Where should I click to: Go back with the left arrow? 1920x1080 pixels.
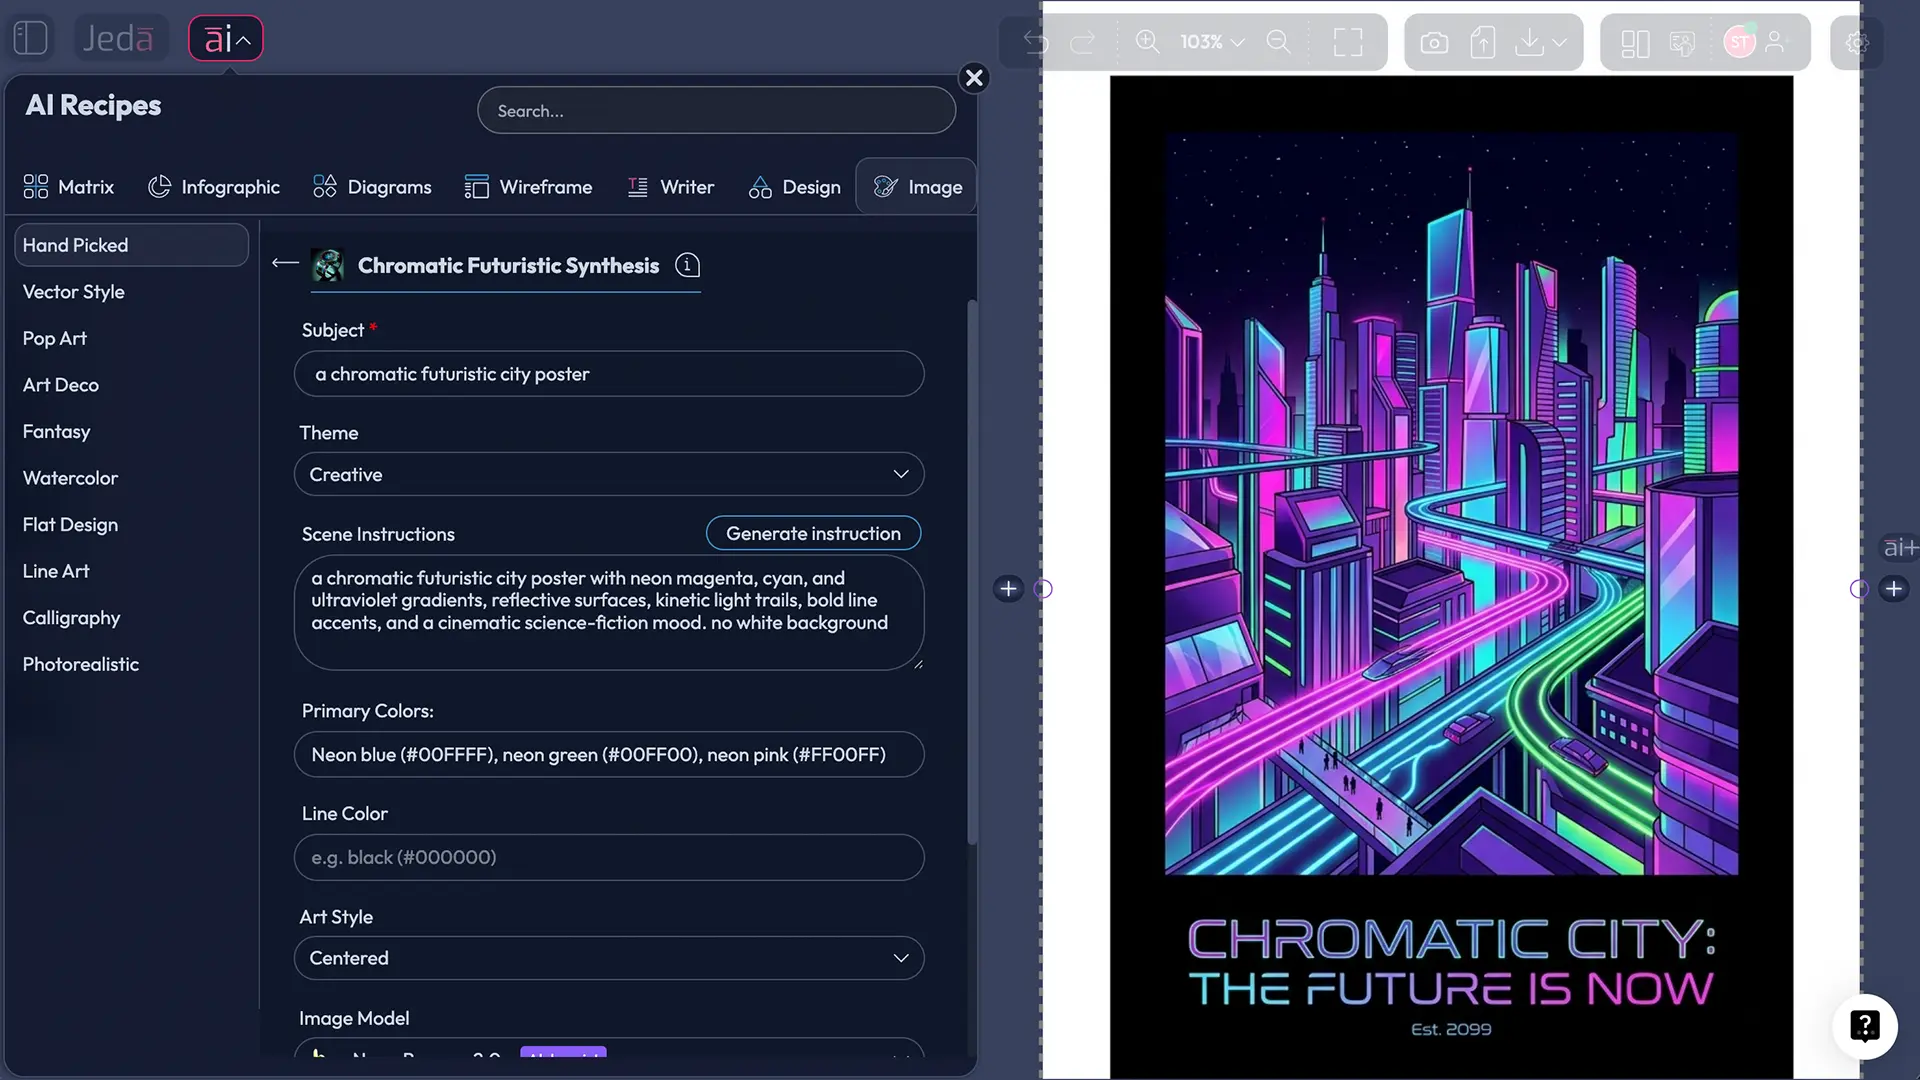285,263
